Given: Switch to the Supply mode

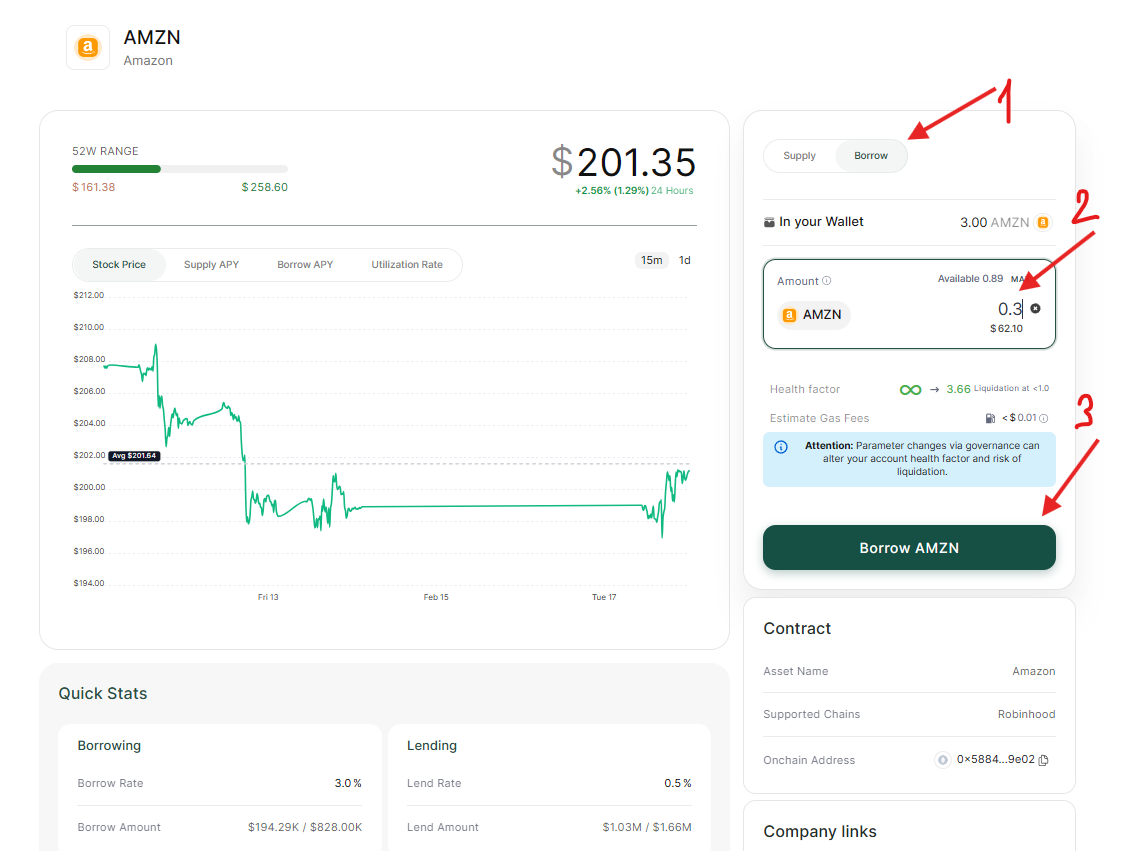Looking at the screenshot, I should pos(799,156).
